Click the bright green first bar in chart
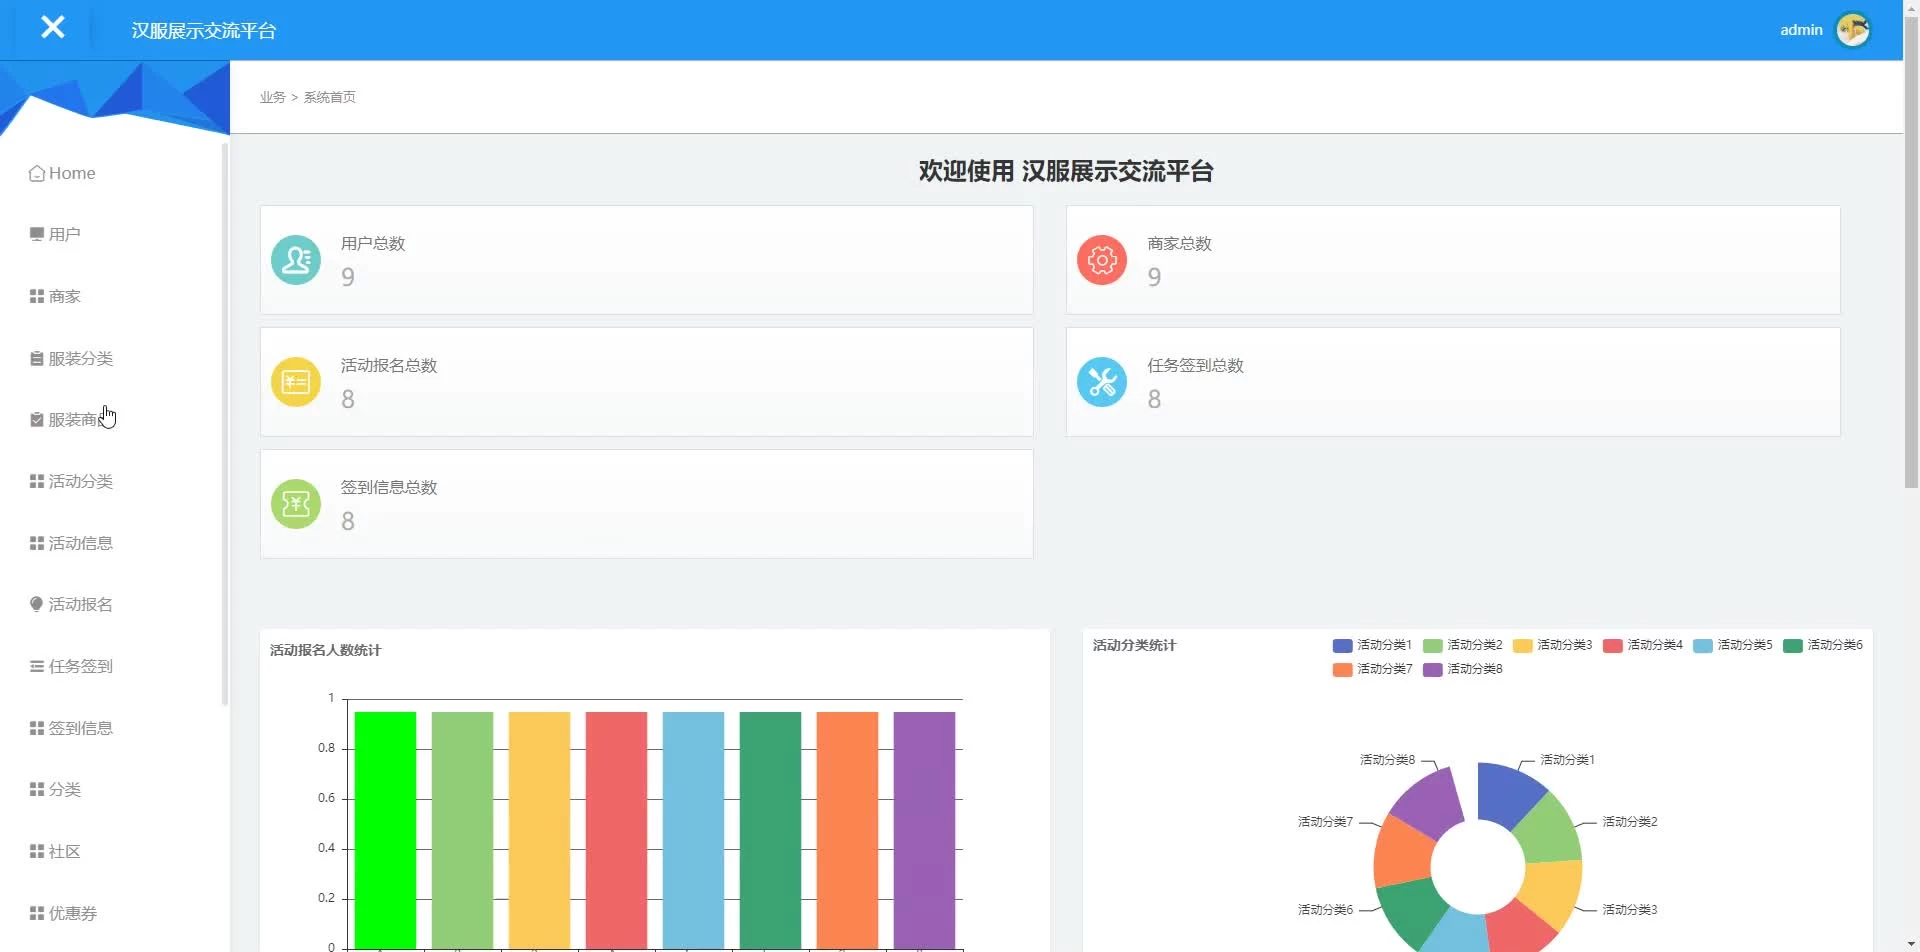The height and width of the screenshot is (952, 1920). [385, 828]
